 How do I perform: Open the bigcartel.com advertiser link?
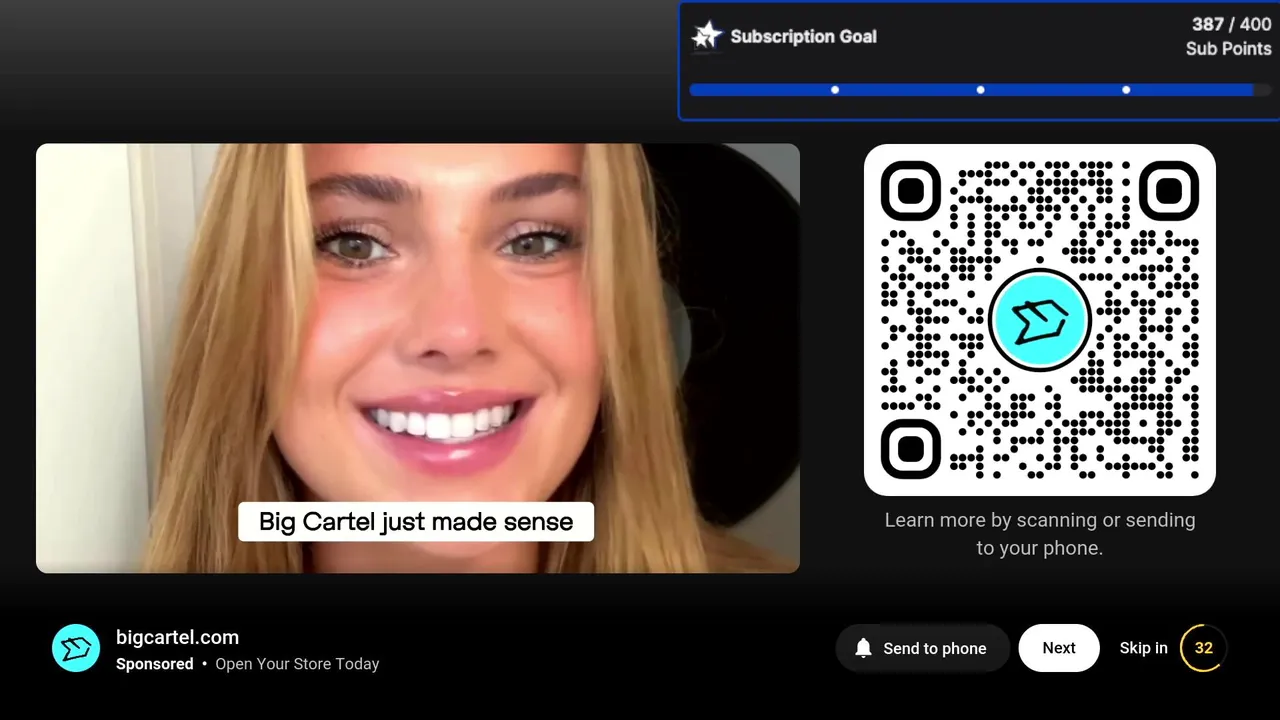point(177,637)
